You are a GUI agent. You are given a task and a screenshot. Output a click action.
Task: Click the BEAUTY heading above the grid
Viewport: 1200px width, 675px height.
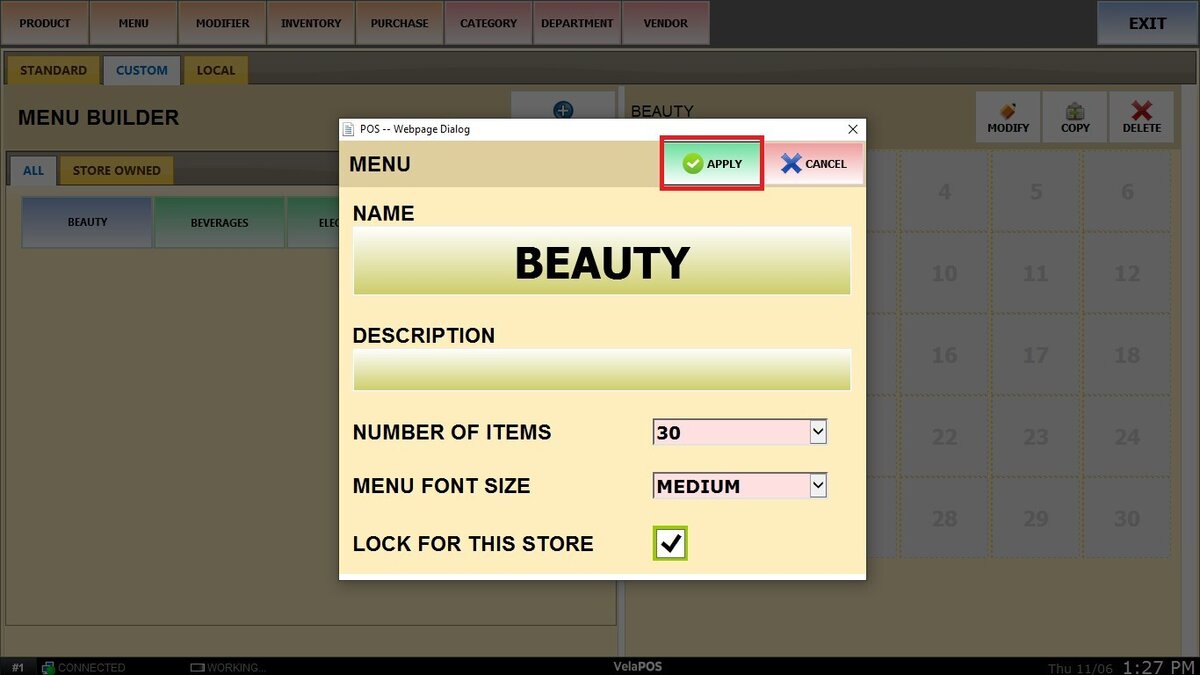[662, 111]
